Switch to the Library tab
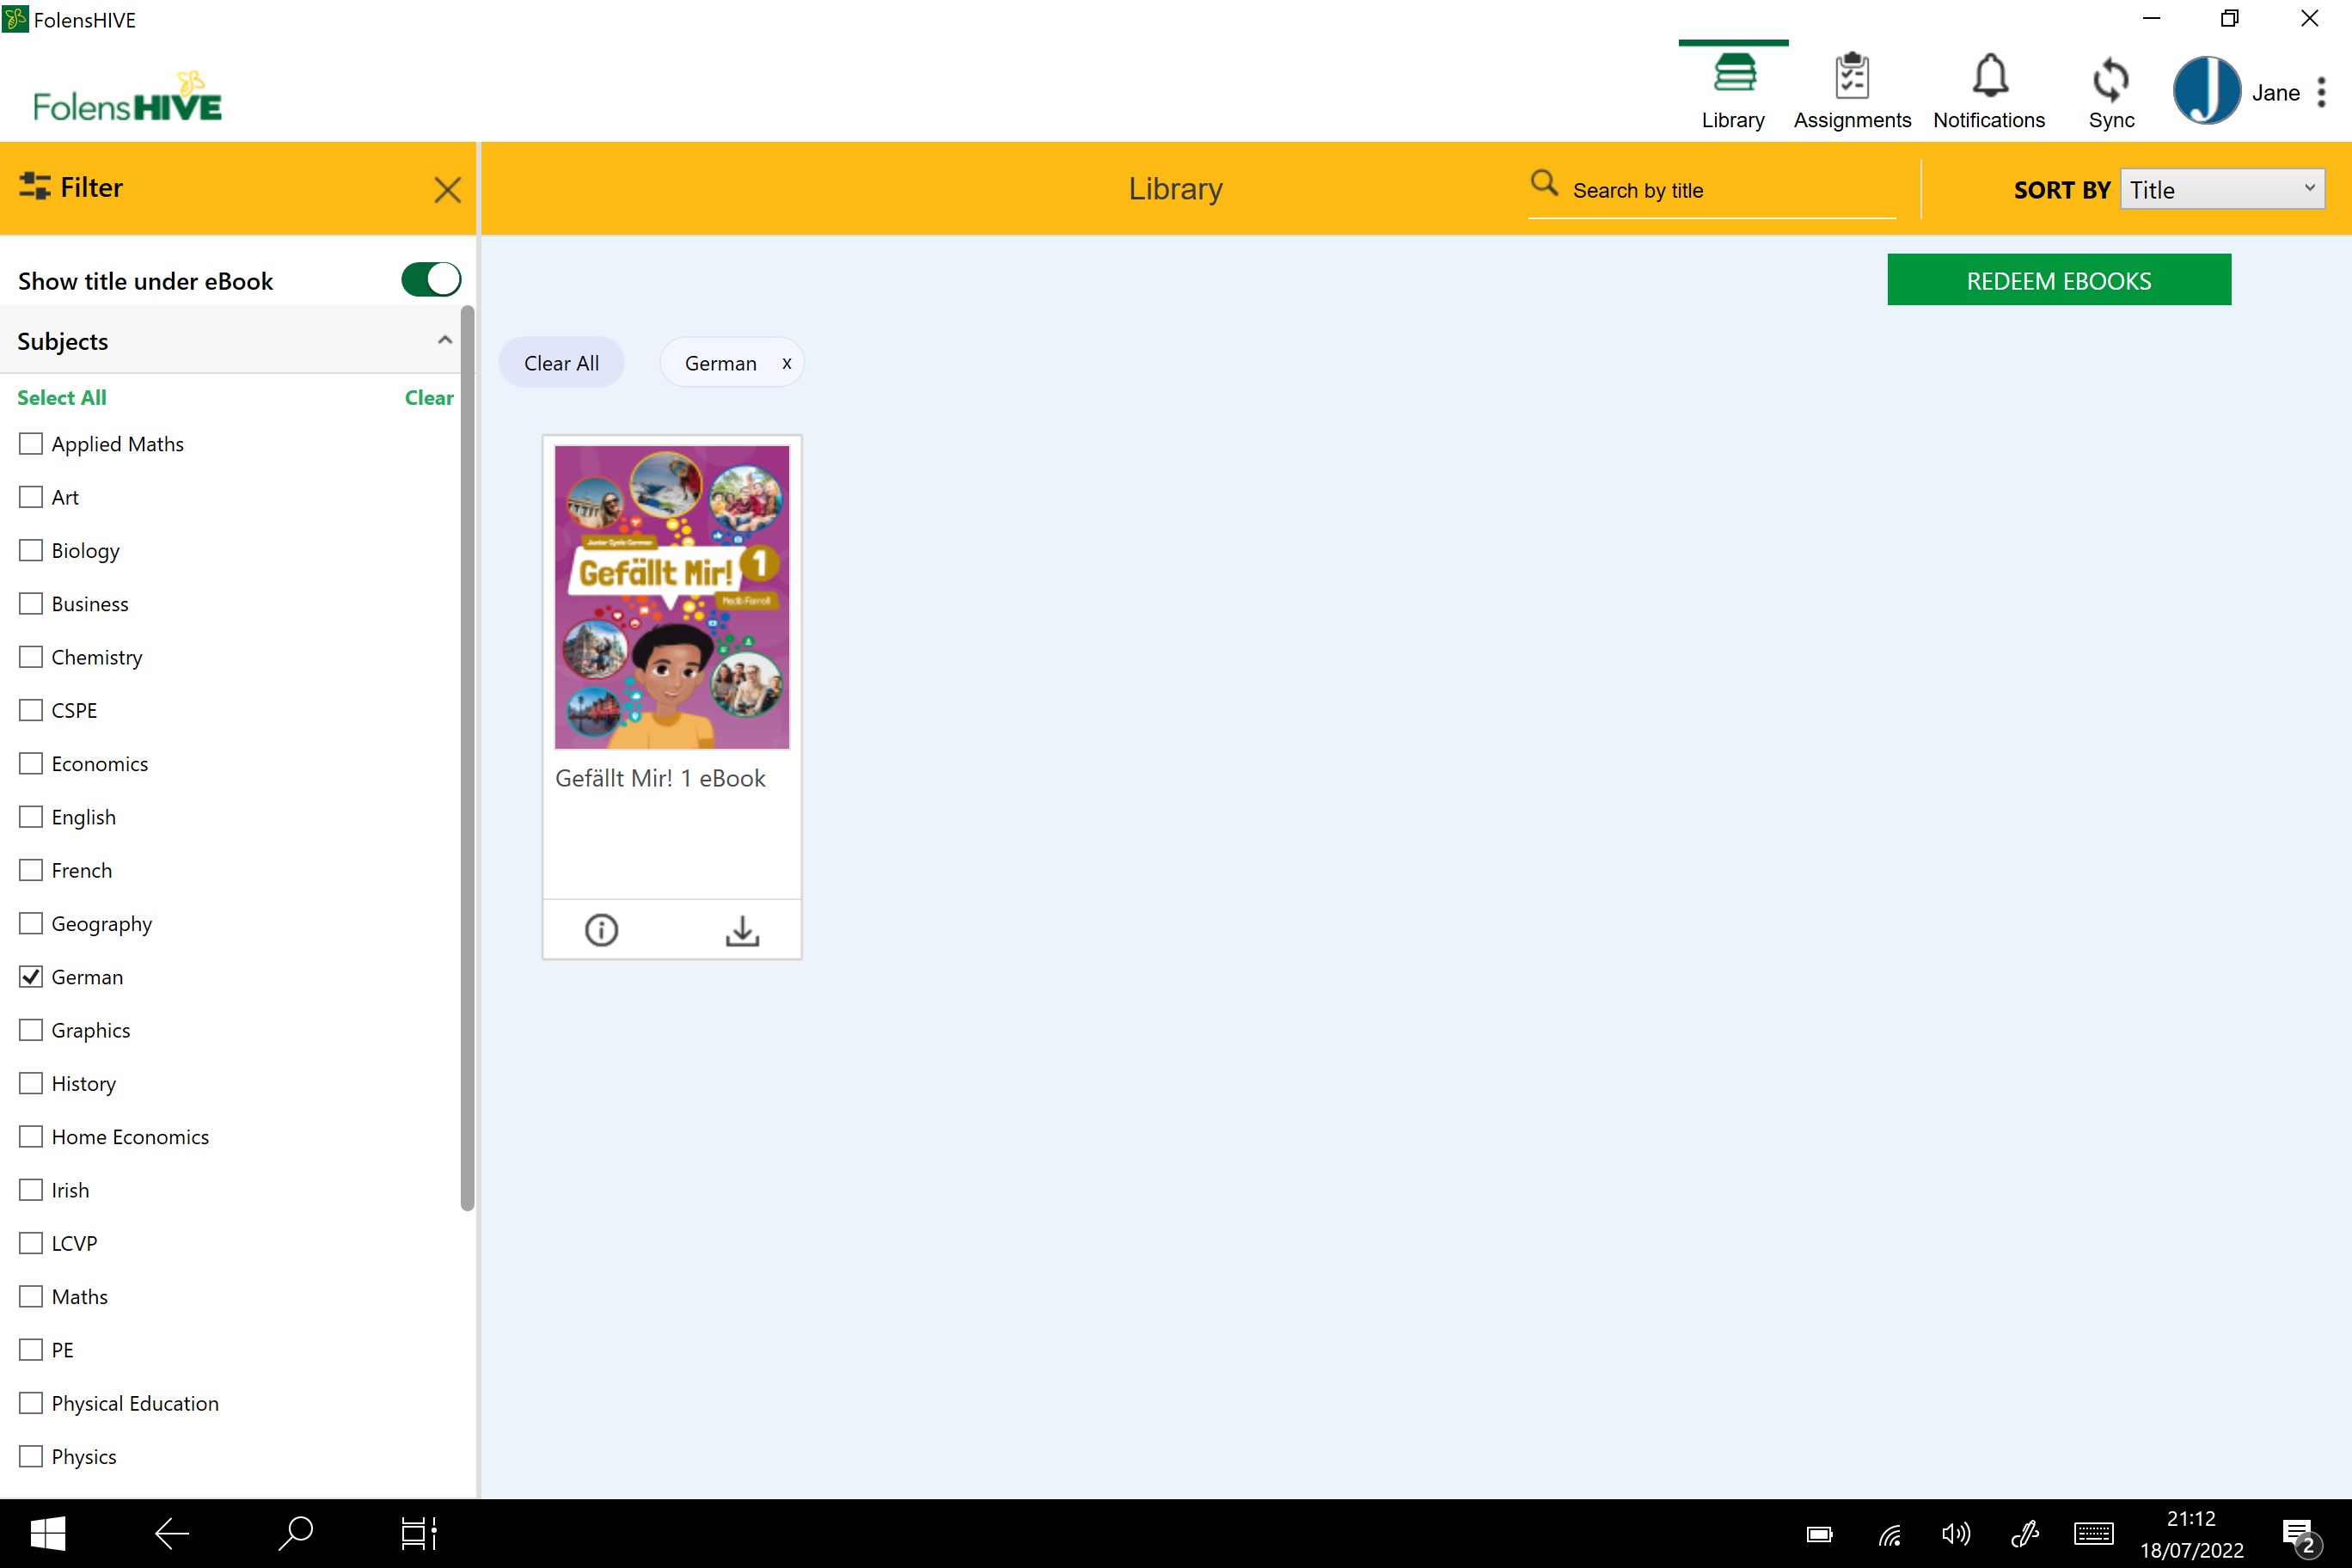The width and height of the screenshot is (2352, 1568). click(x=1733, y=90)
